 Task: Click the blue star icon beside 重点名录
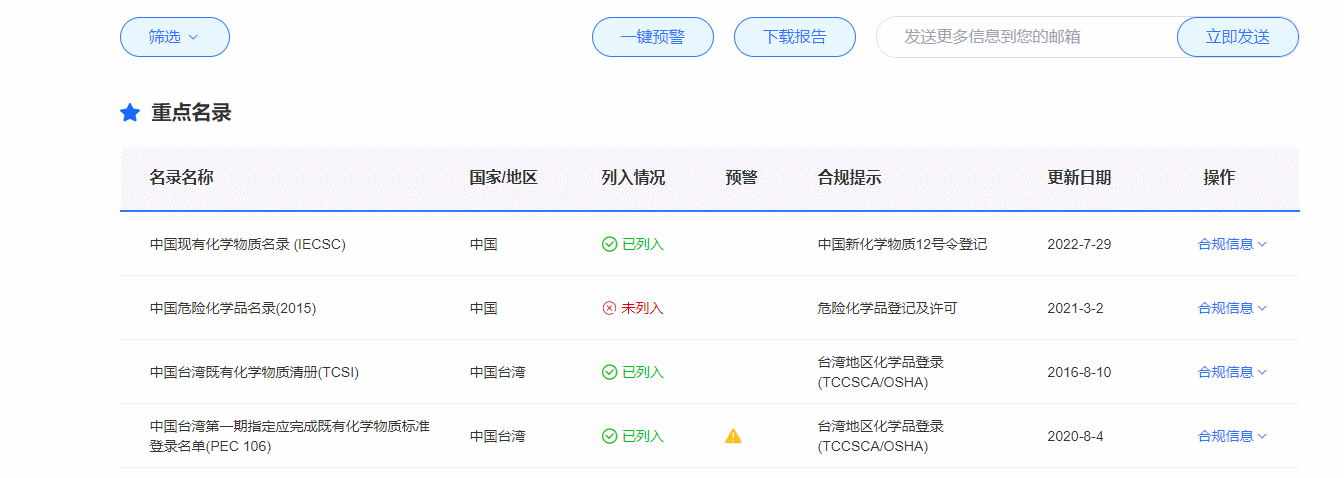coord(130,113)
